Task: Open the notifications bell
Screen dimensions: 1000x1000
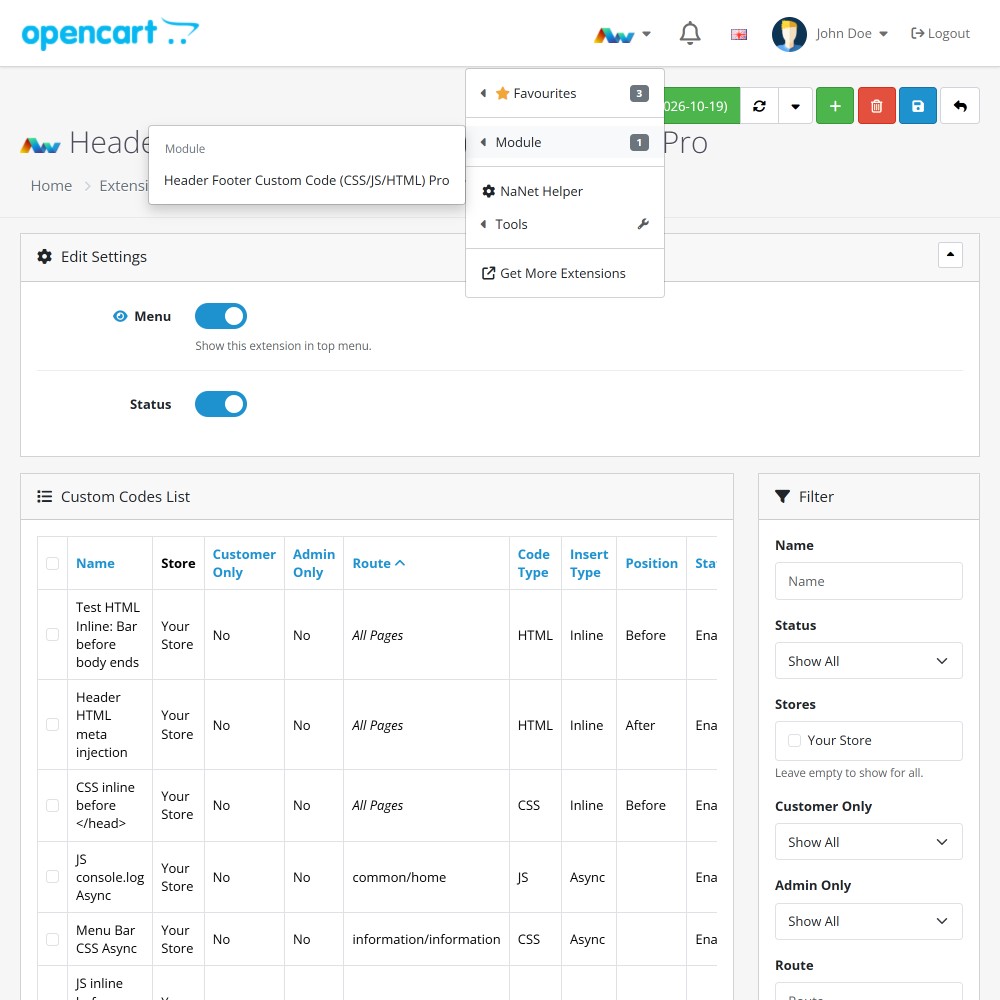Action: point(689,33)
